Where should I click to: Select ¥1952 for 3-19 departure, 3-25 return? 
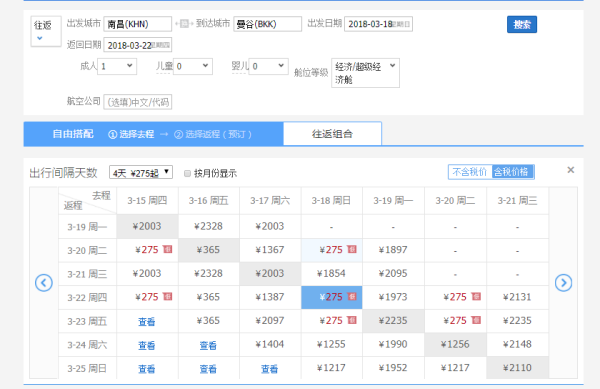(393, 368)
